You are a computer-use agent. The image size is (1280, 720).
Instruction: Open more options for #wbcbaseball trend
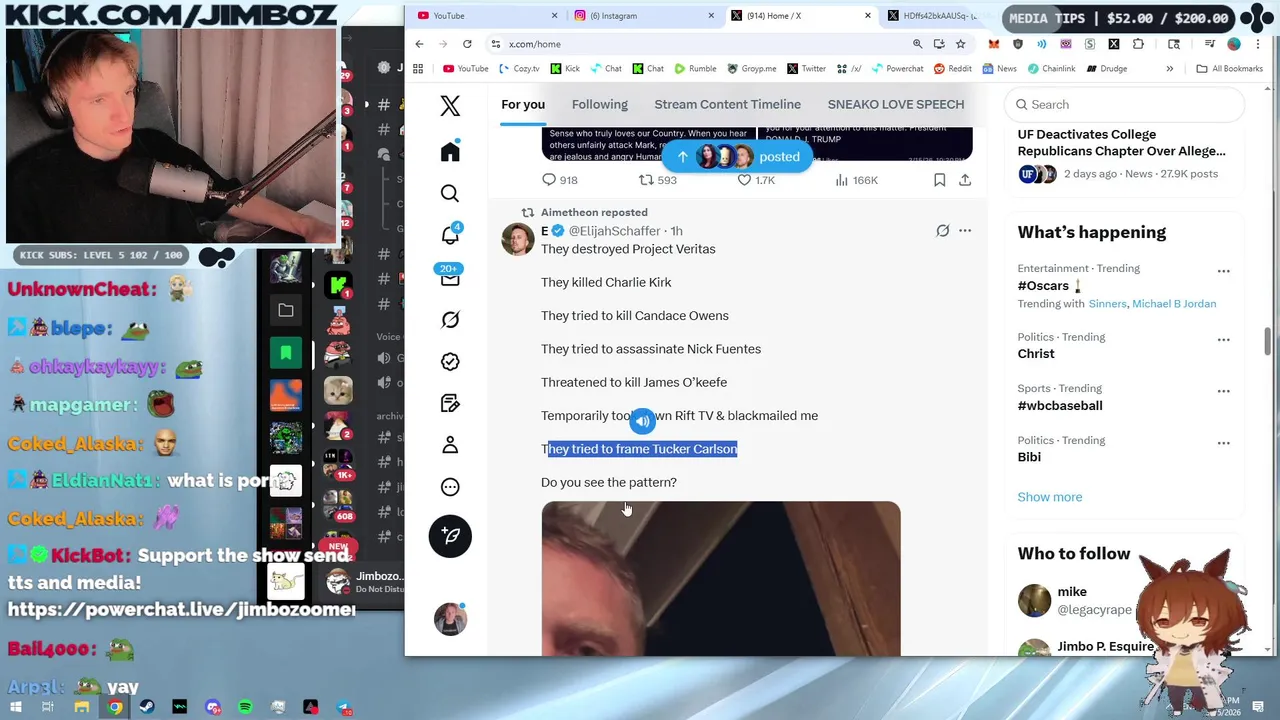pyautogui.click(x=1223, y=391)
